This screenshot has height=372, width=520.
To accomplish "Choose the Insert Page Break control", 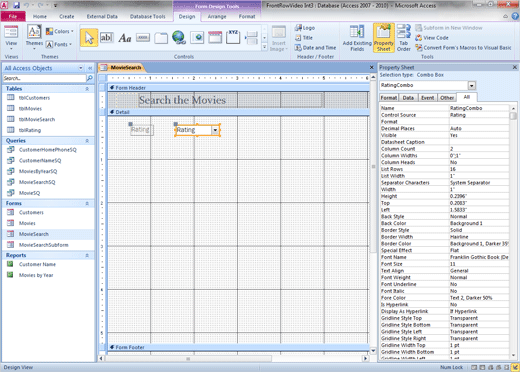I will pyautogui.click(x=251, y=38).
